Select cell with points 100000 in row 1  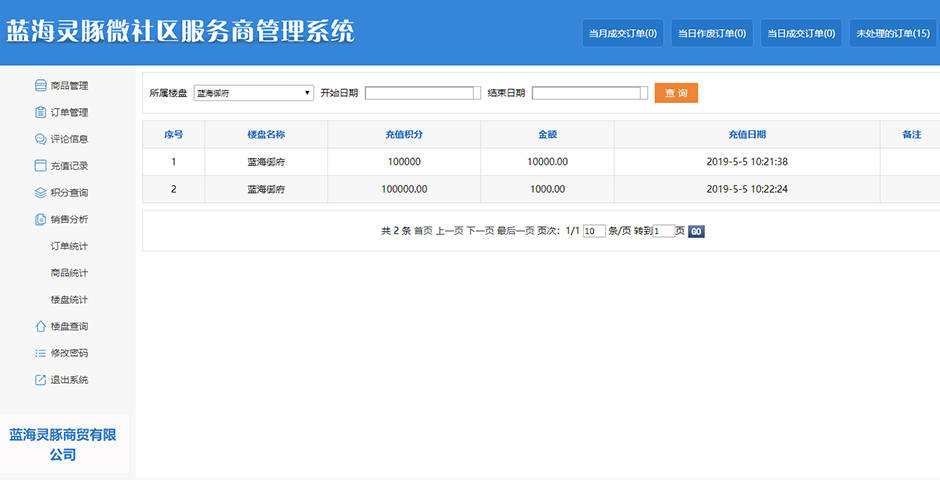click(x=404, y=162)
